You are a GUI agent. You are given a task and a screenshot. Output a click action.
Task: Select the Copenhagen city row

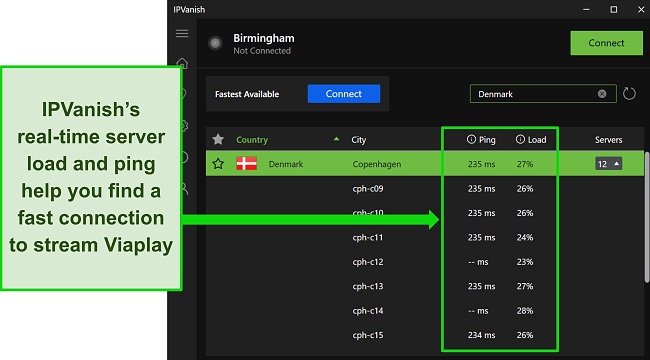424,164
